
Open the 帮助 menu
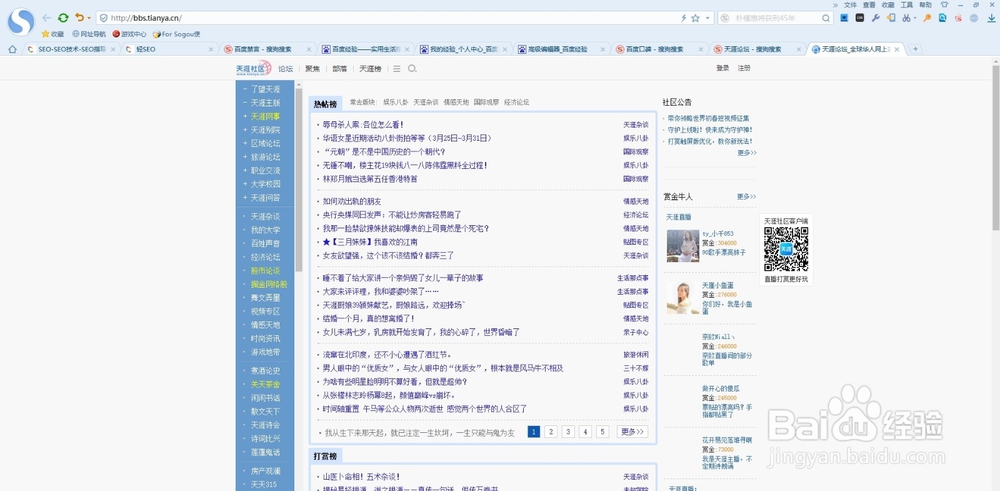pyautogui.click(x=925, y=4)
